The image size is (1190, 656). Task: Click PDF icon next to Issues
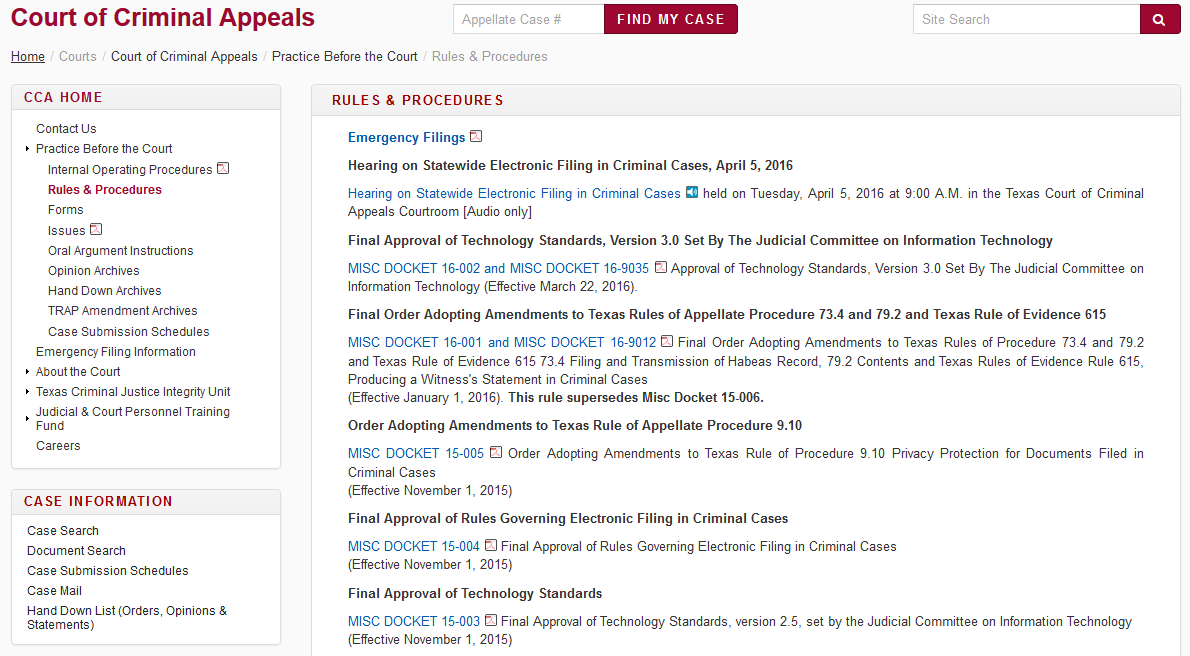[96, 229]
